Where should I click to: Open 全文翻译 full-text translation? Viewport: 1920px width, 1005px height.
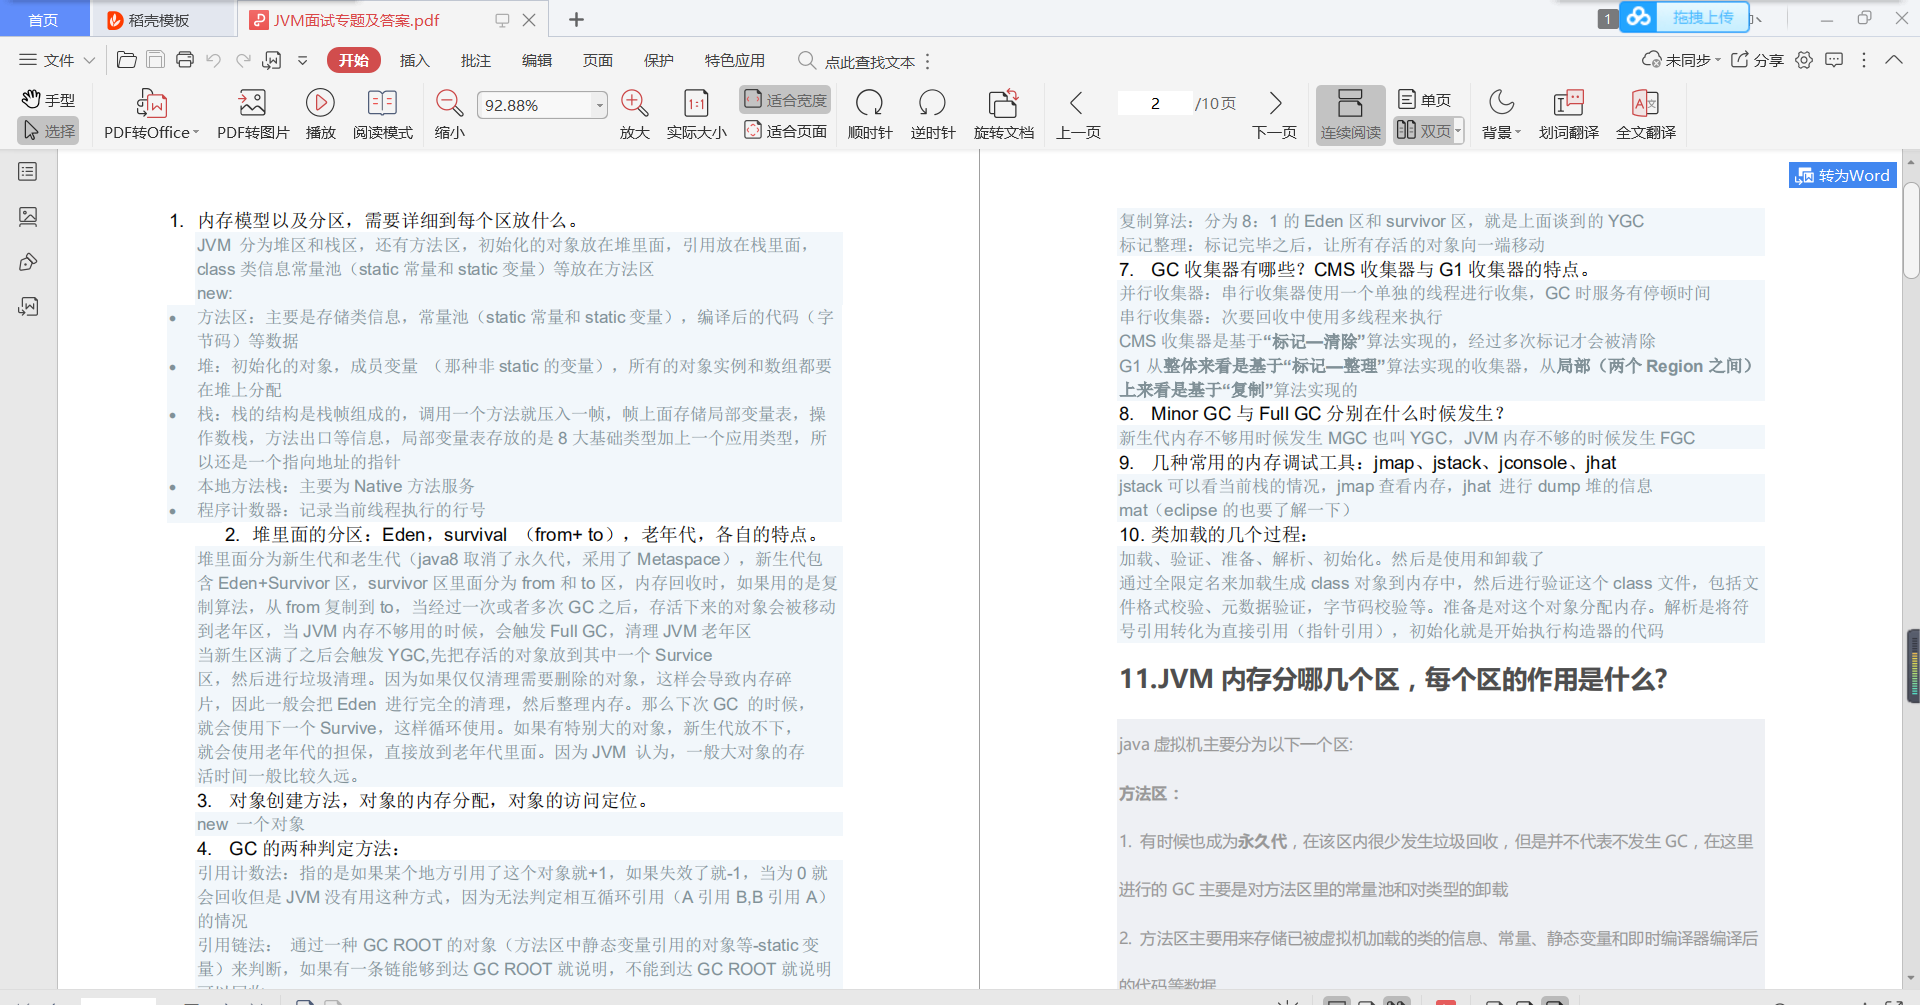1645,115
